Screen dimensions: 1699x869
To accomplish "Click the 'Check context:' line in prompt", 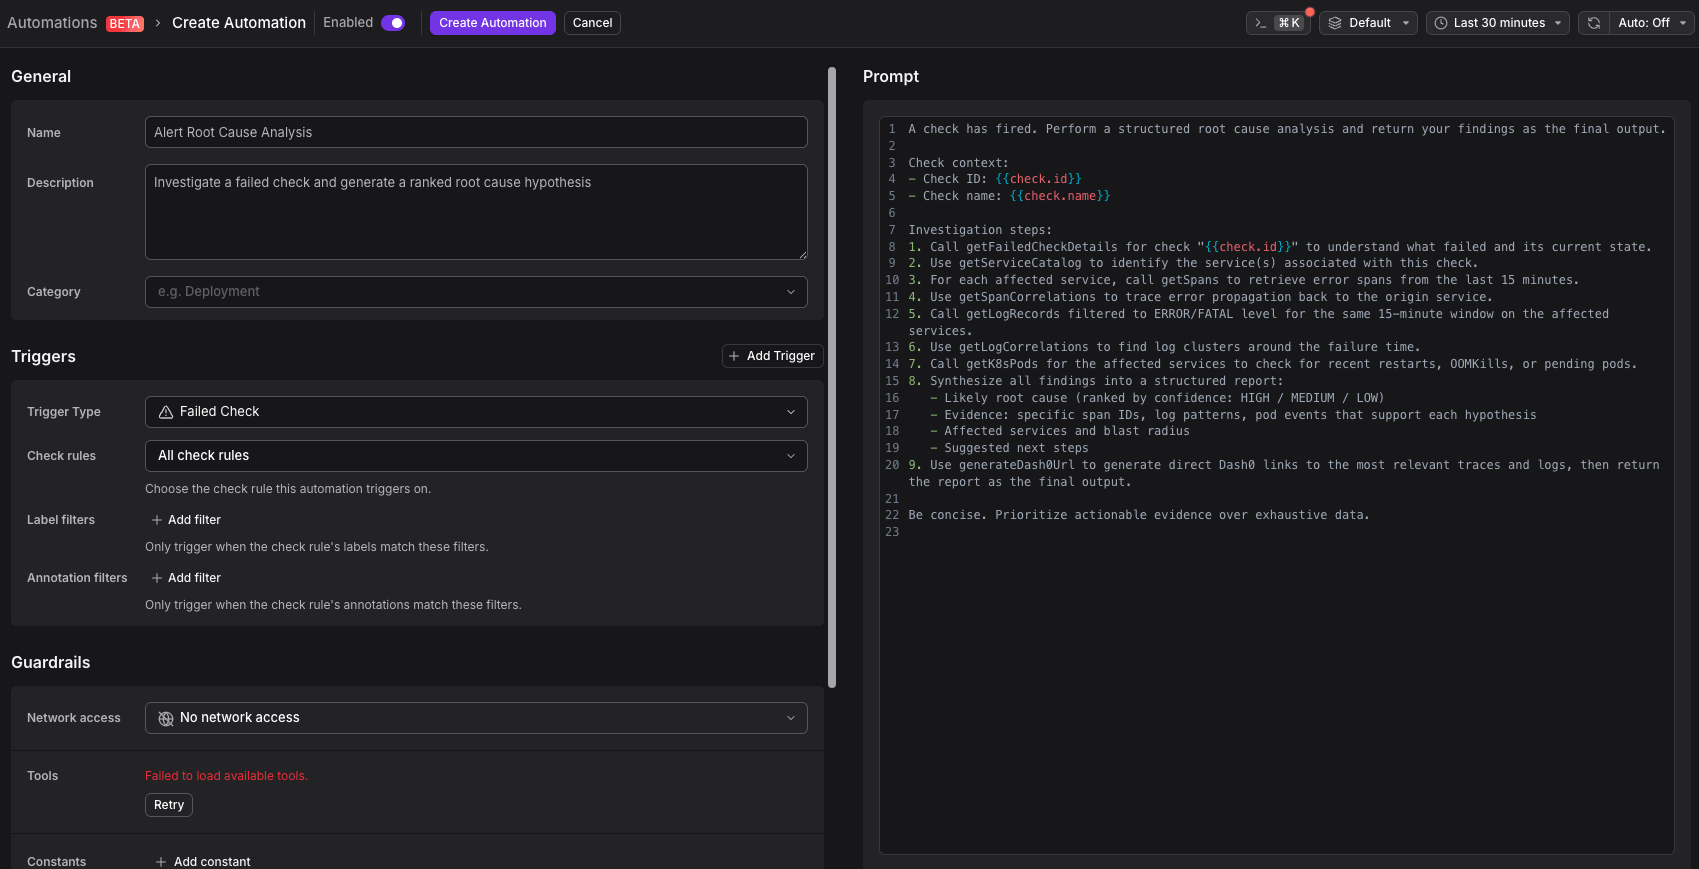I will tap(958, 163).
